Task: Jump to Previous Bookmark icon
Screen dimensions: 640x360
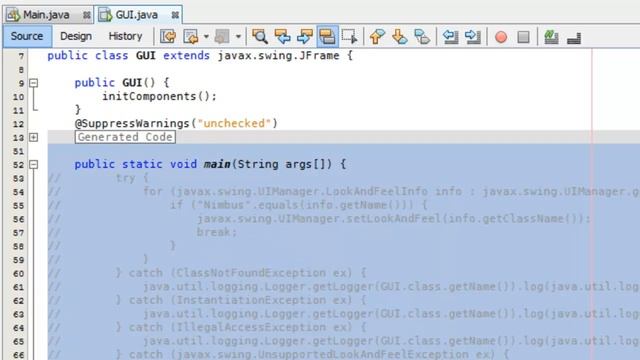Action: pyautogui.click(x=377, y=37)
